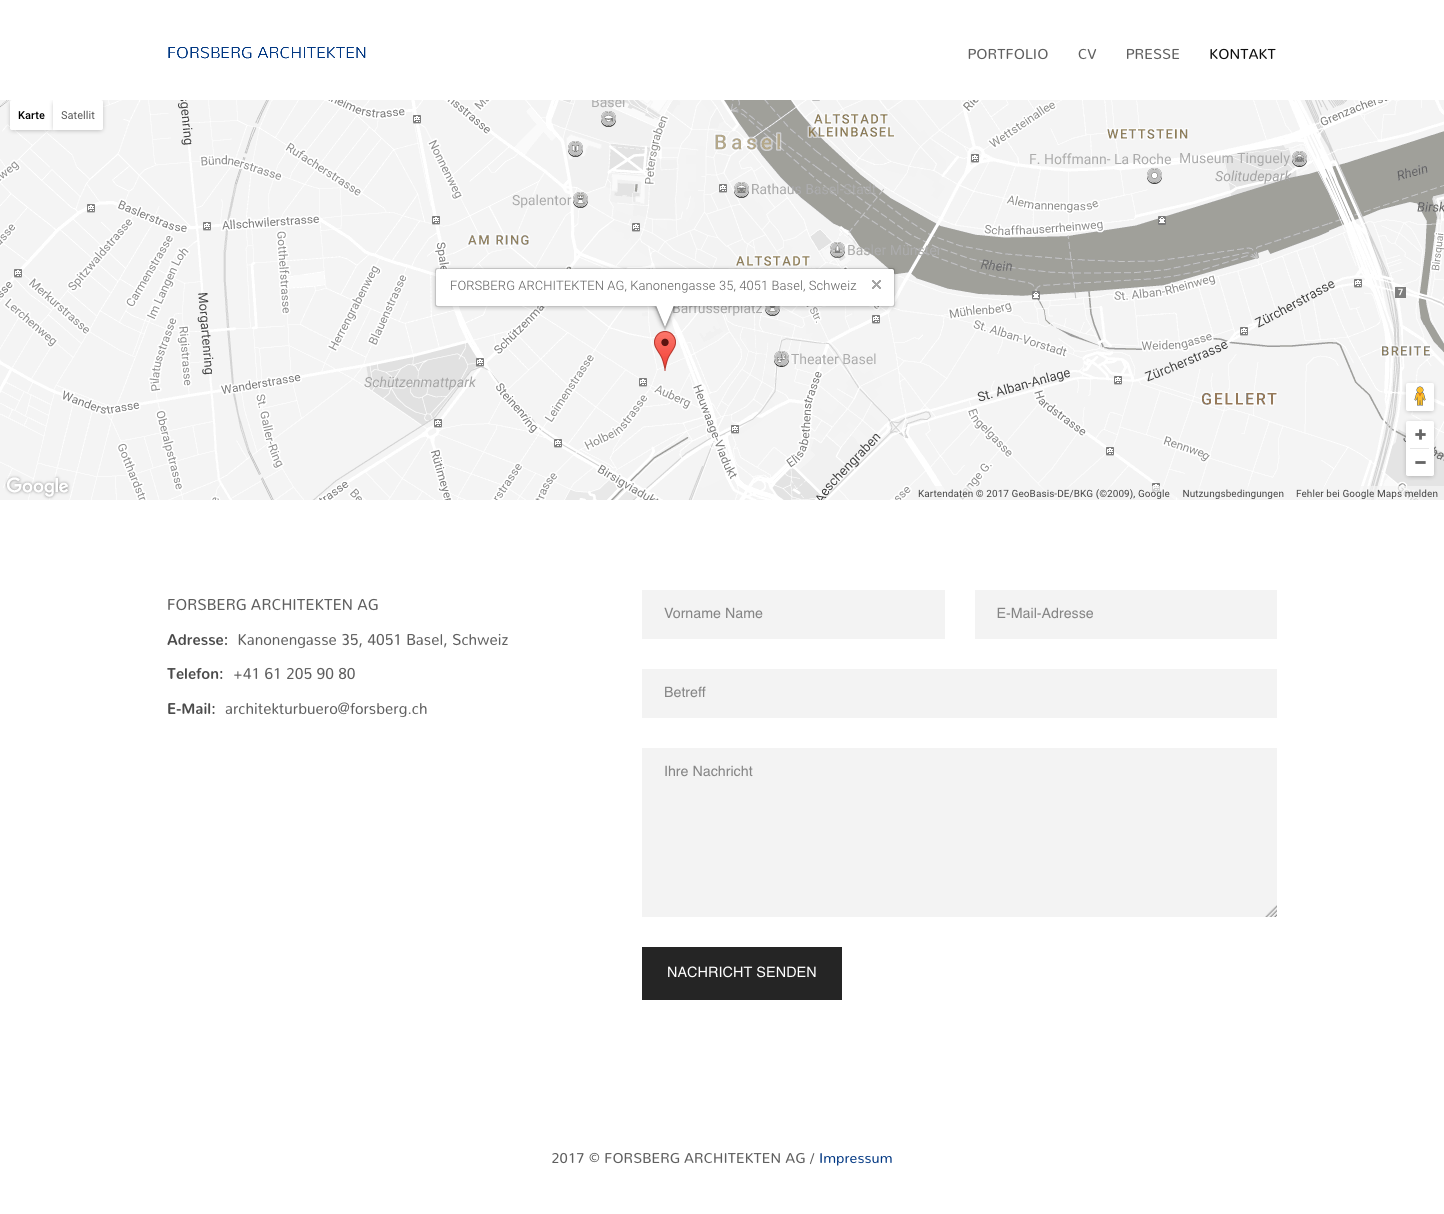Click Fehler bei Google Maps melden
Screen dimensions: 1444x1214
1367,493
